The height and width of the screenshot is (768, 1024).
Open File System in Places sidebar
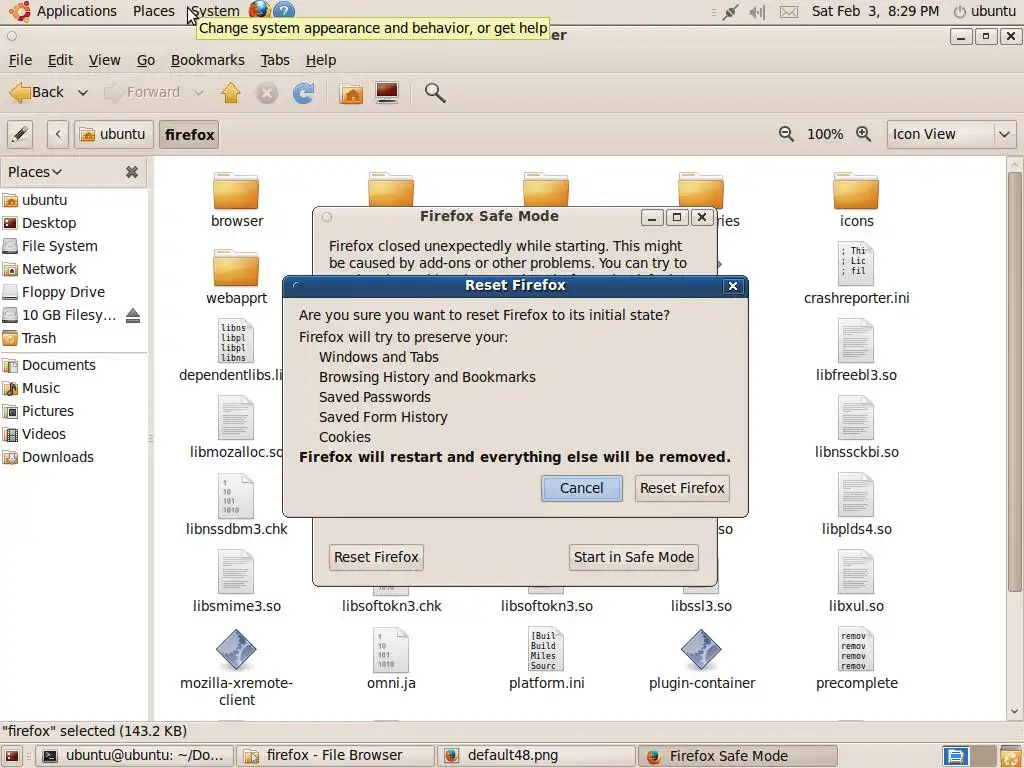point(59,246)
